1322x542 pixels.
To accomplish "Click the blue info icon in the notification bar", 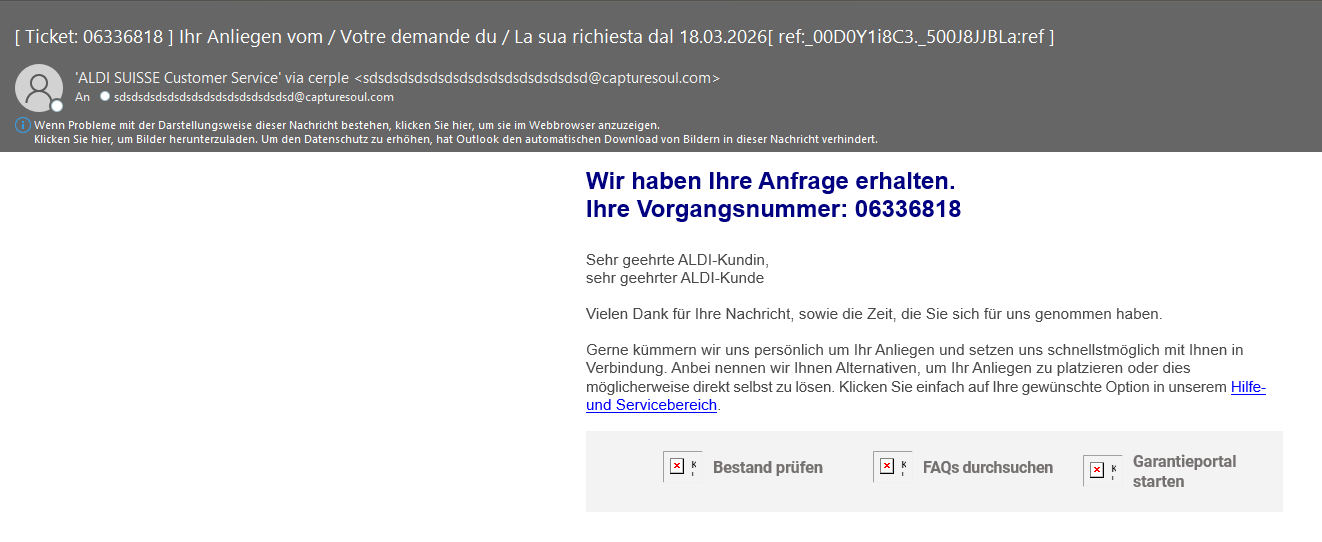I will [23, 125].
